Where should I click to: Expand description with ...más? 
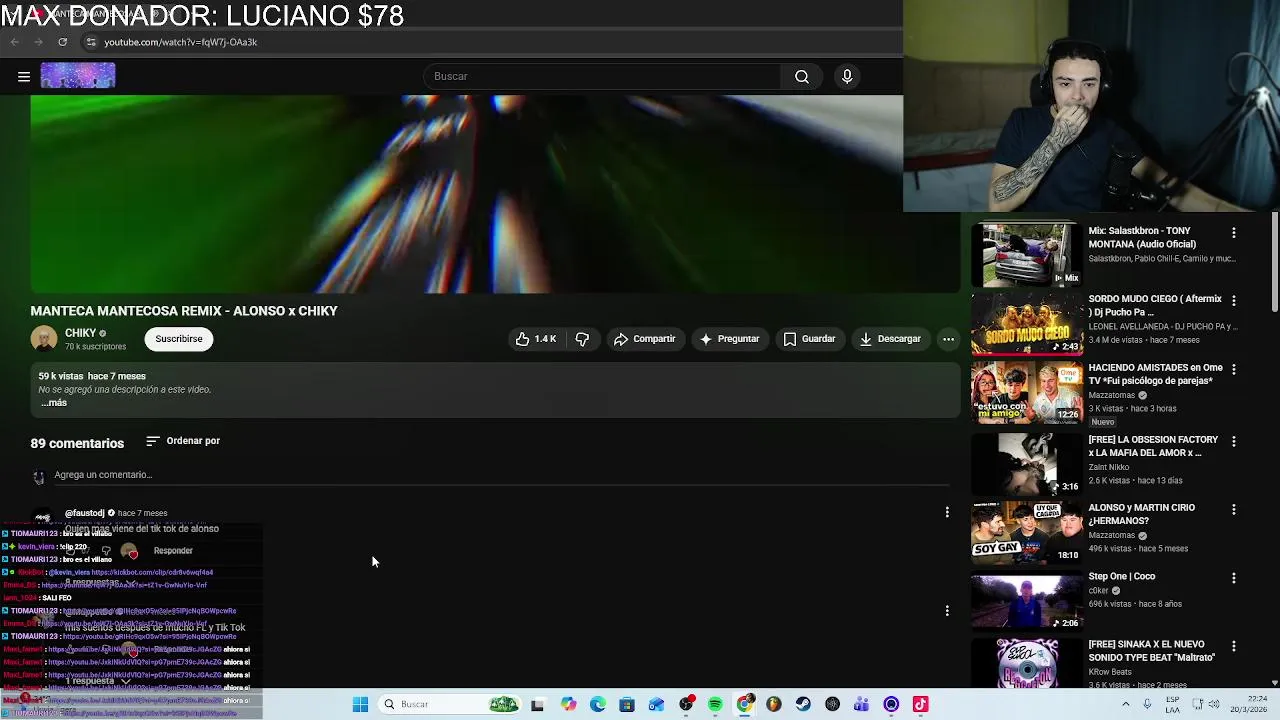click(54, 403)
